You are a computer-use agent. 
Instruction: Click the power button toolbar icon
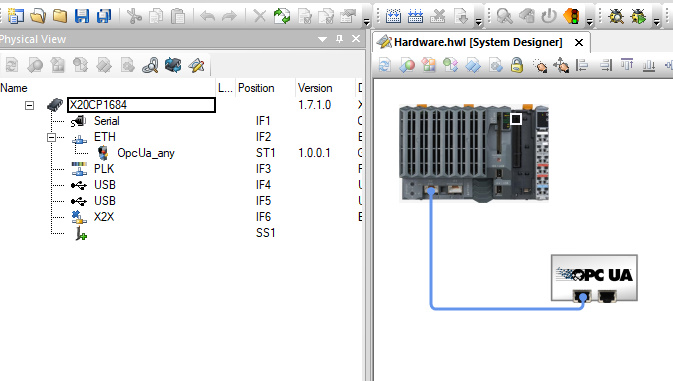click(x=549, y=16)
